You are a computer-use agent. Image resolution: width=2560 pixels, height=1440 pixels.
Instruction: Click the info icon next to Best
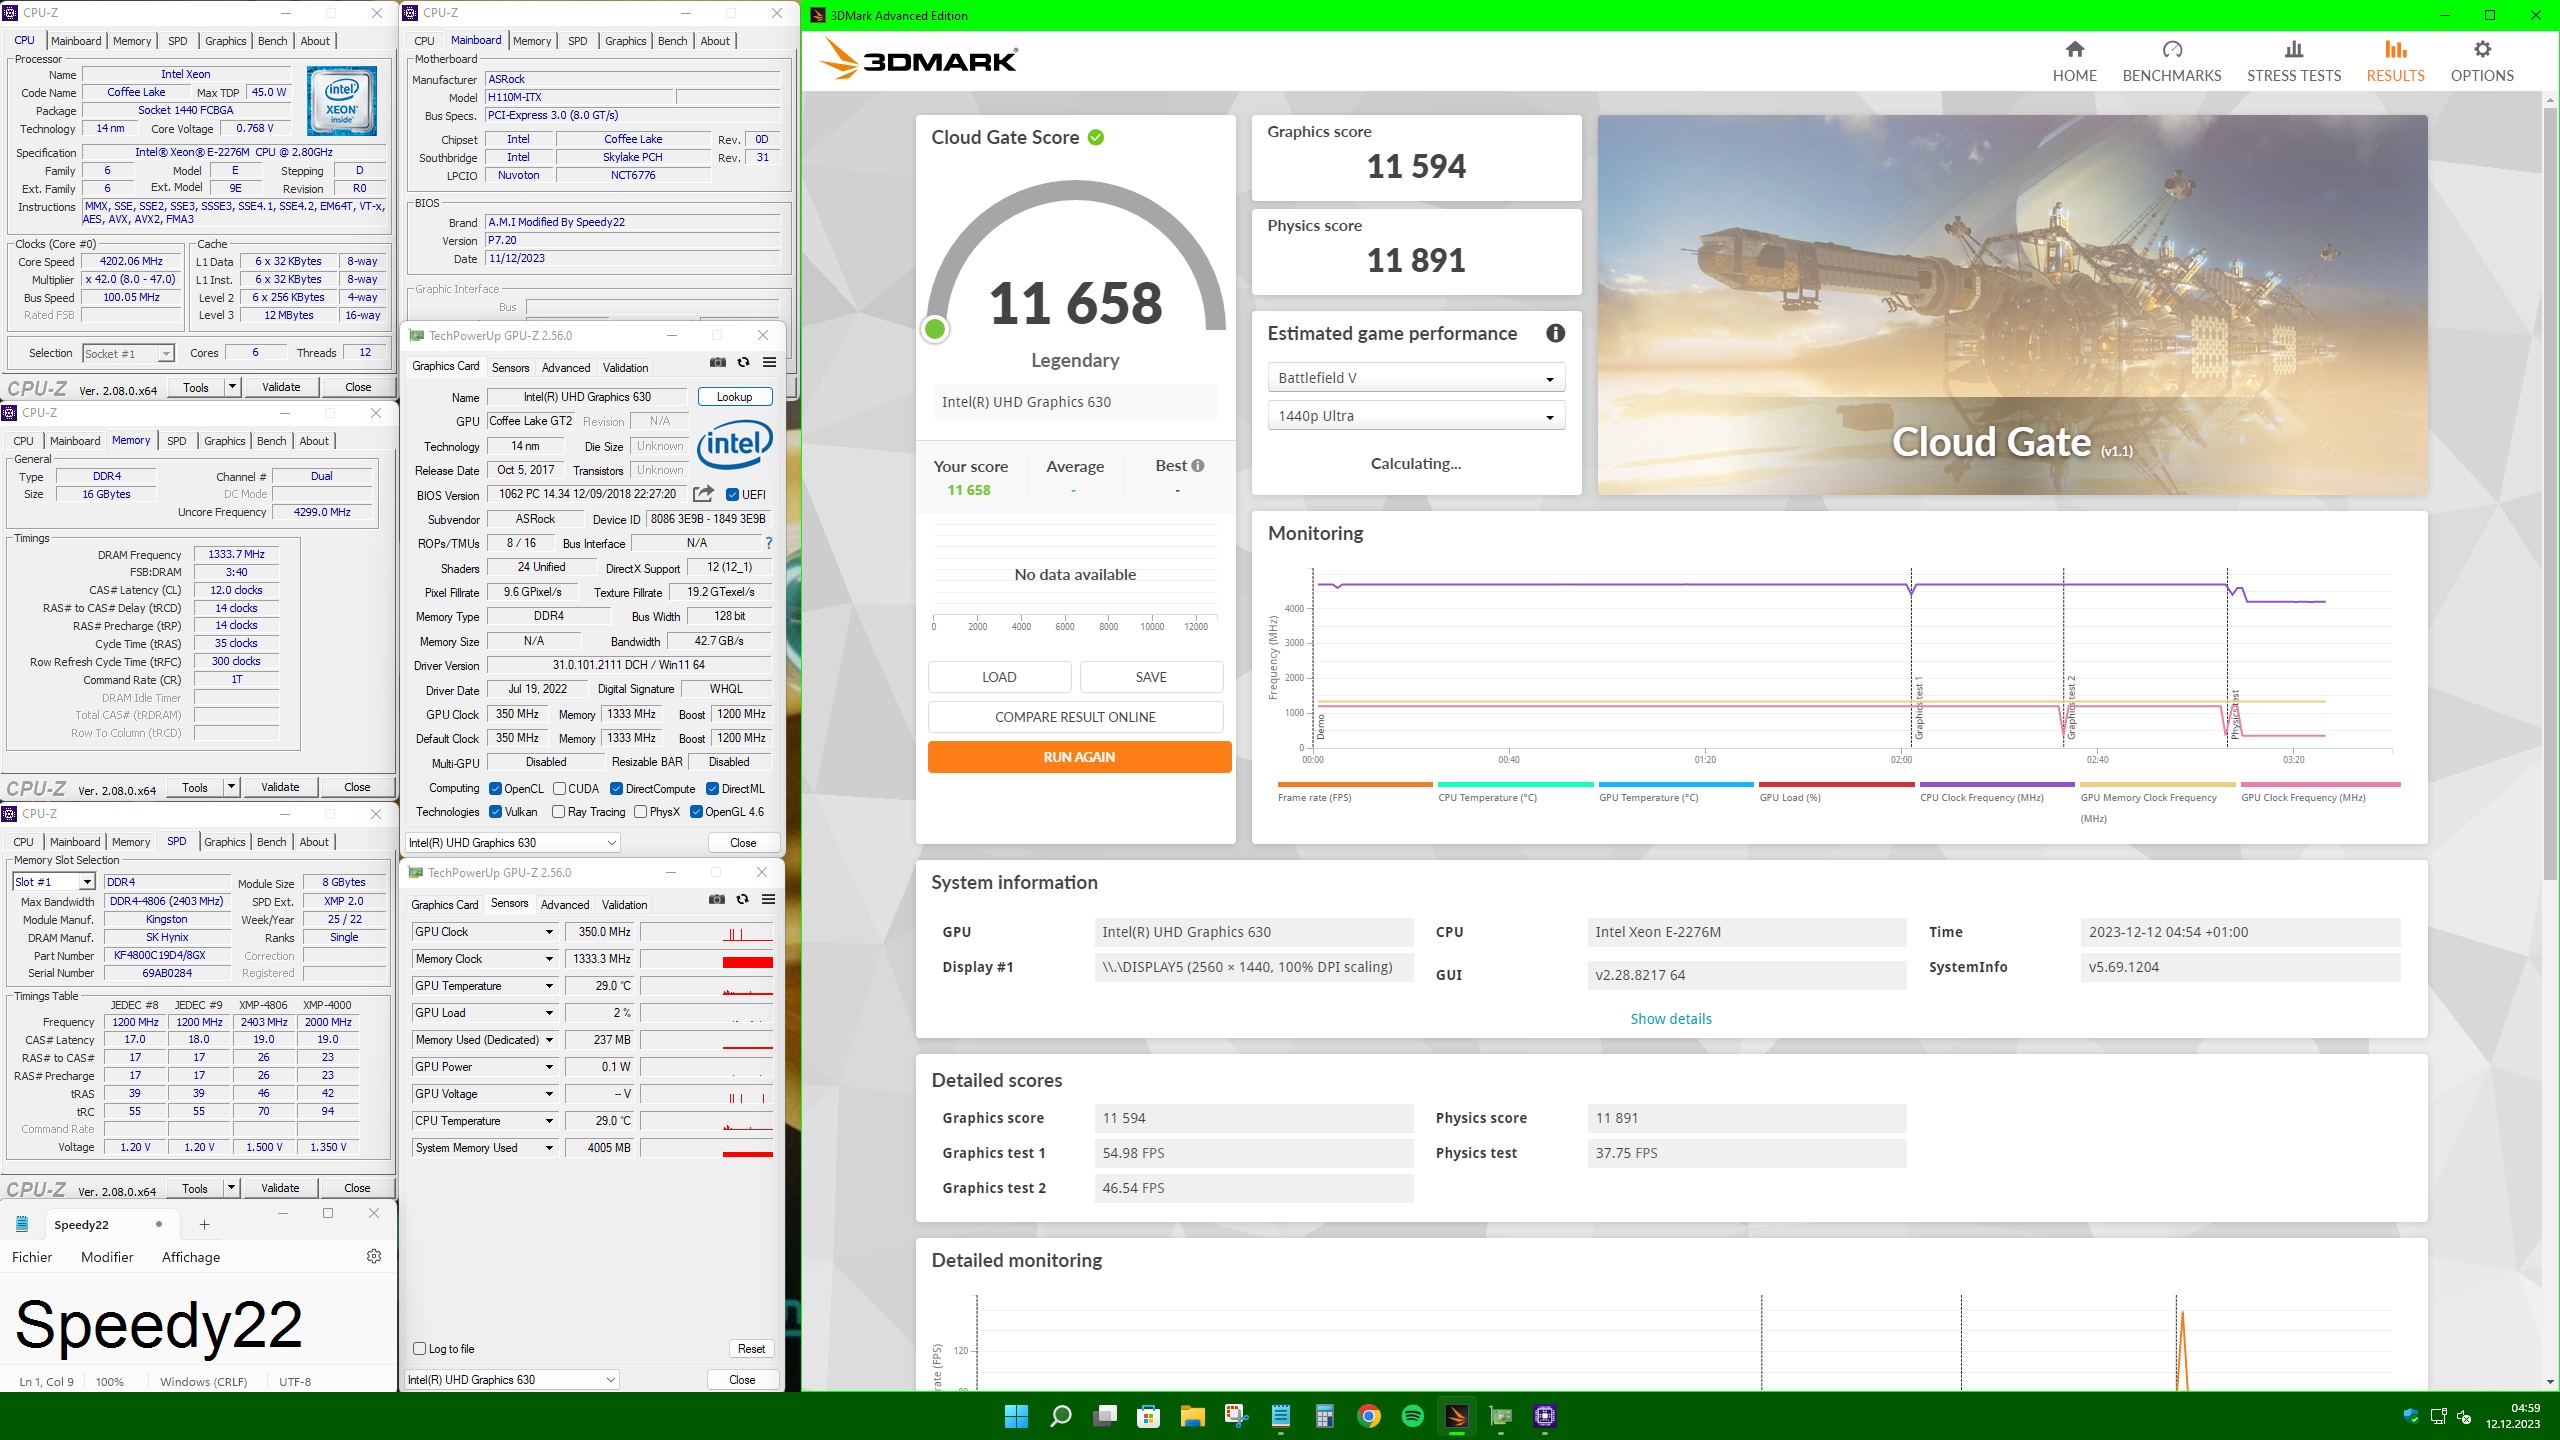(1198, 466)
